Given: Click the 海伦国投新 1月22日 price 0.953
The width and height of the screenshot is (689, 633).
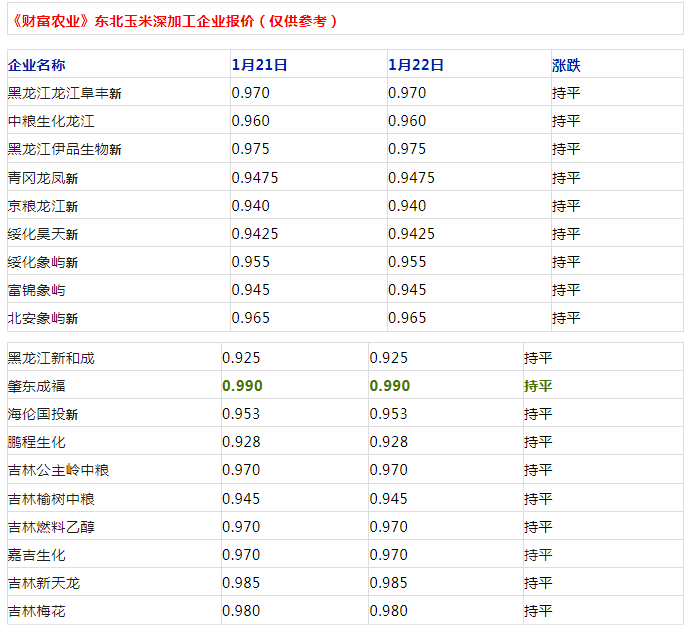Looking at the screenshot, I should coord(388,413).
